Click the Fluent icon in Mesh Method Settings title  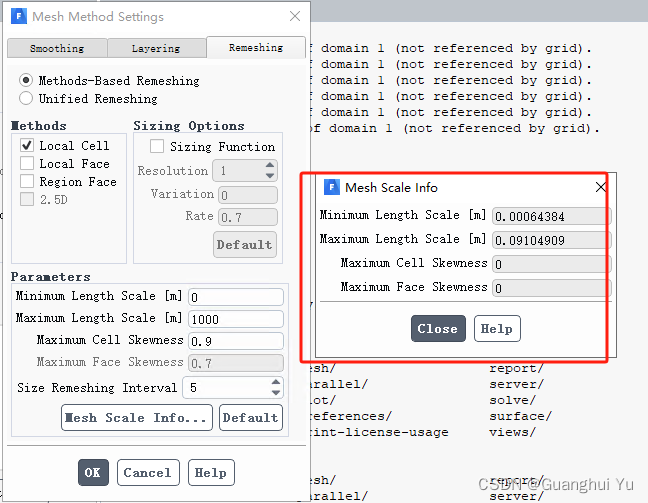coord(19,17)
